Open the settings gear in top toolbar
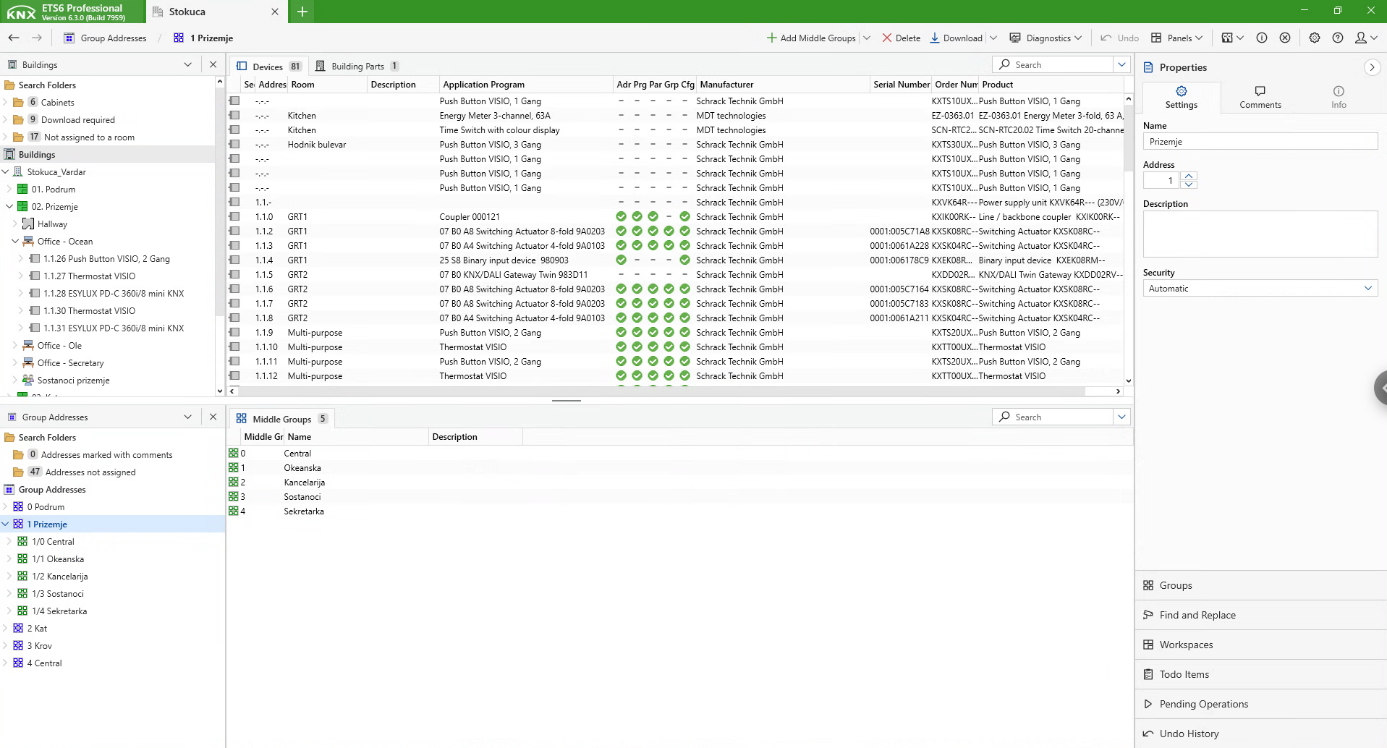The height and width of the screenshot is (748, 1387). coord(1314,38)
